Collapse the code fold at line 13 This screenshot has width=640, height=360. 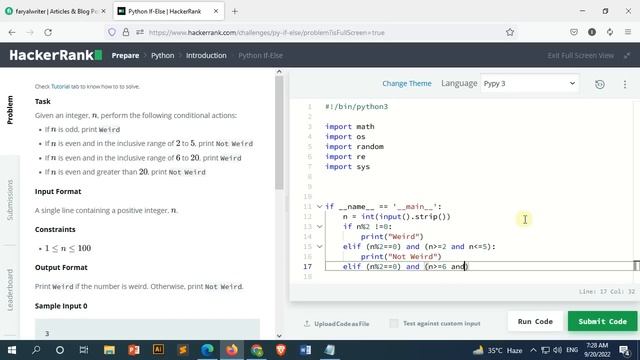point(320,227)
